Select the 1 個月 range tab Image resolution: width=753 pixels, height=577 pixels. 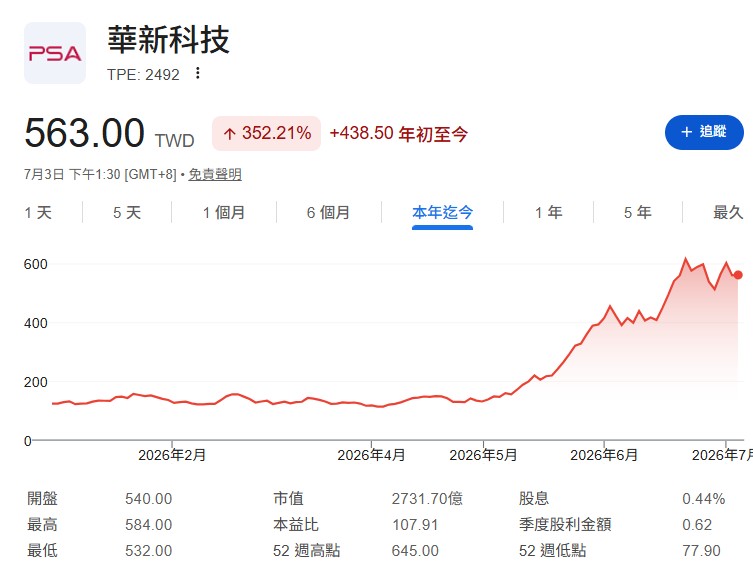coord(224,212)
